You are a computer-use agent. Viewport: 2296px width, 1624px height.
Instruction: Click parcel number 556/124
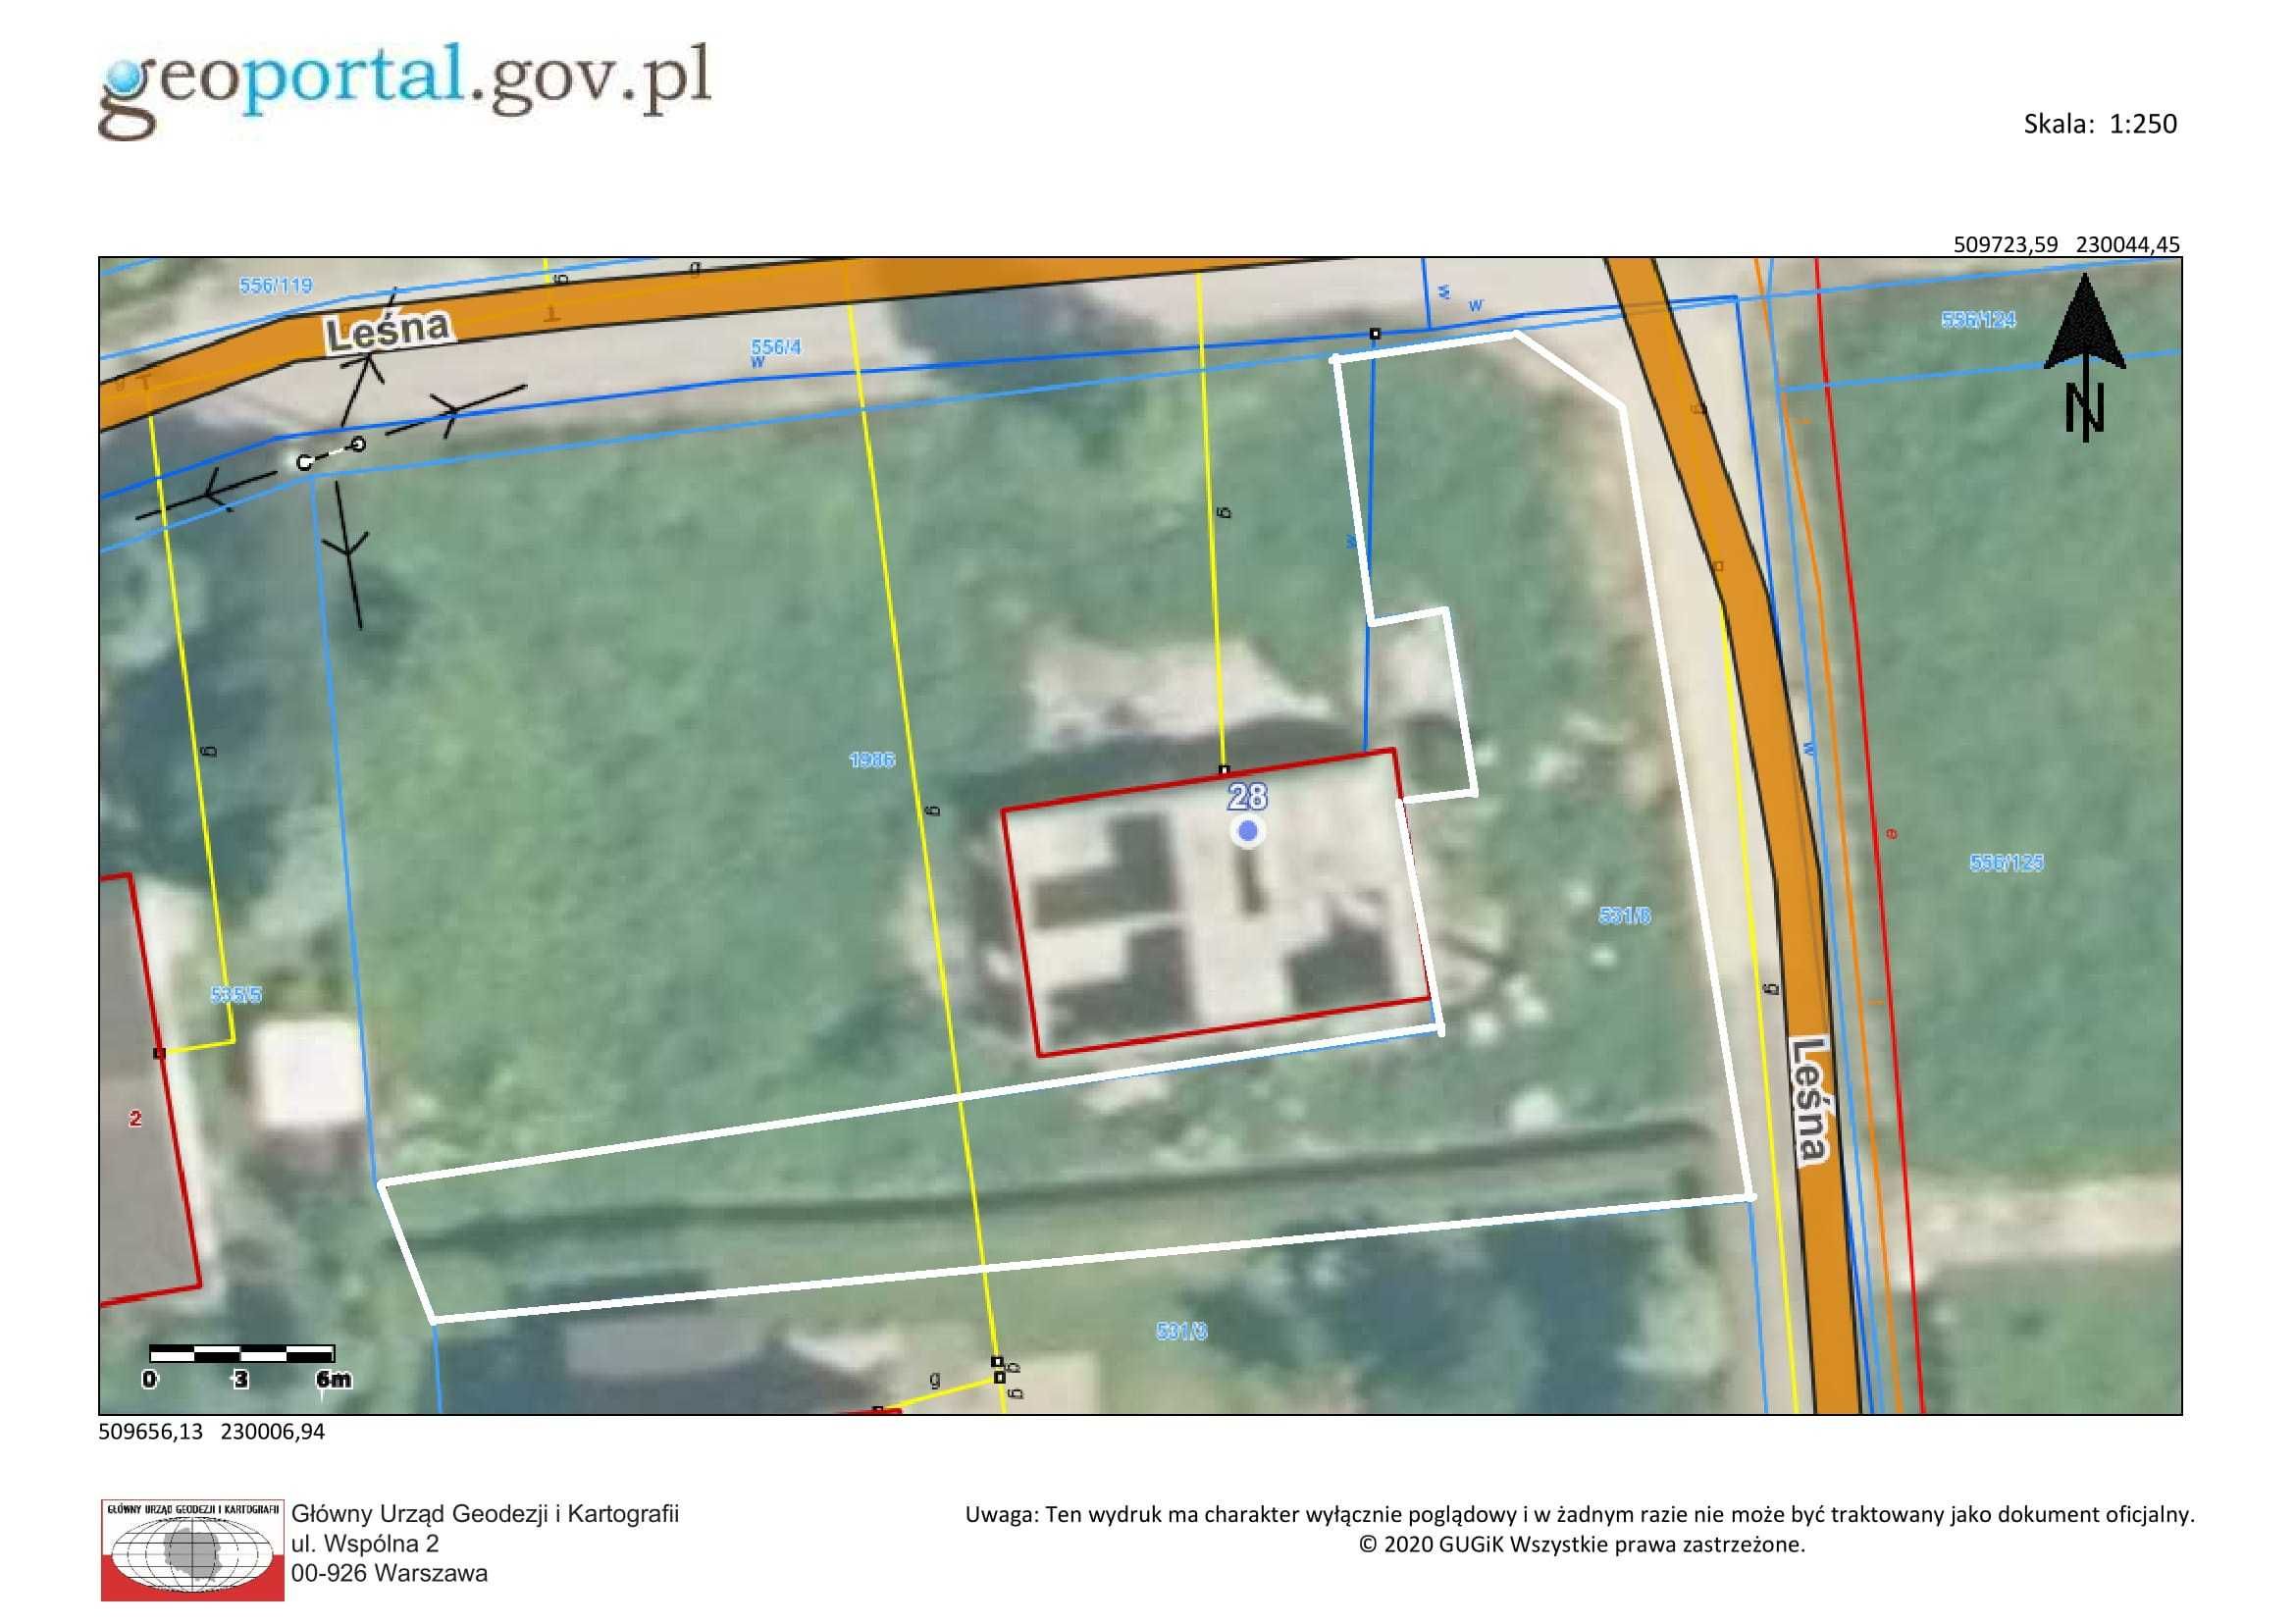(x=1978, y=320)
